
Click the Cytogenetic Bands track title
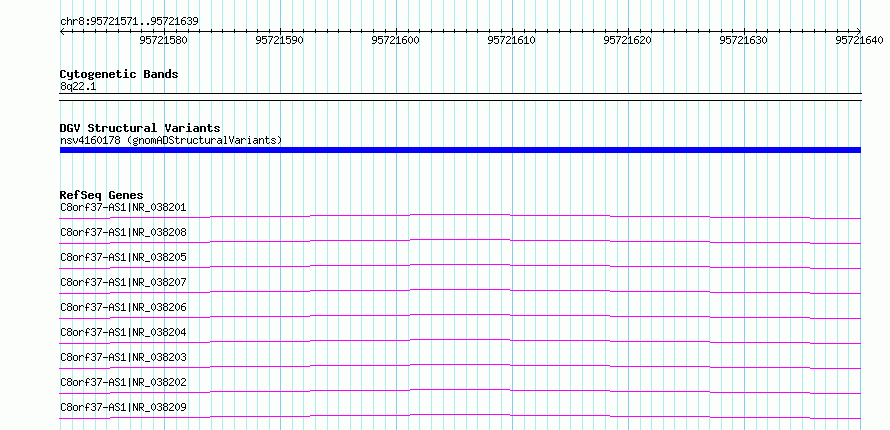click(119, 74)
